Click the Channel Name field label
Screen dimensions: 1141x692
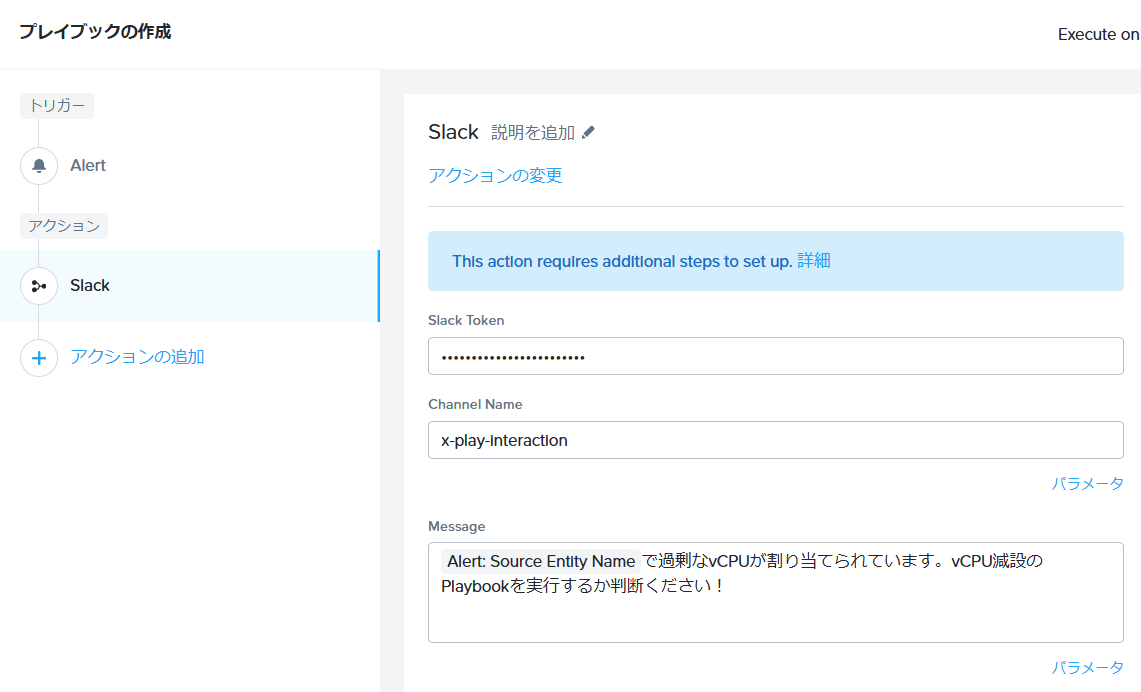[475, 405]
